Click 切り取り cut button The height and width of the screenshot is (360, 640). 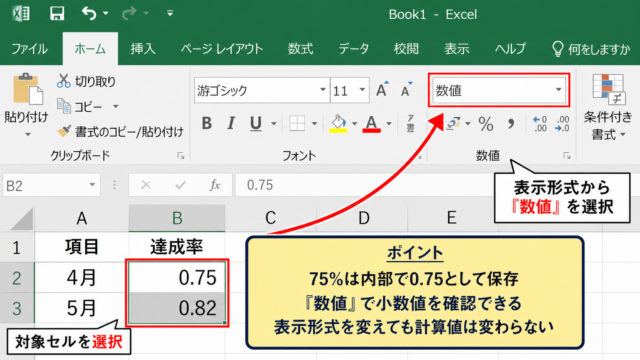pyautogui.click(x=86, y=81)
